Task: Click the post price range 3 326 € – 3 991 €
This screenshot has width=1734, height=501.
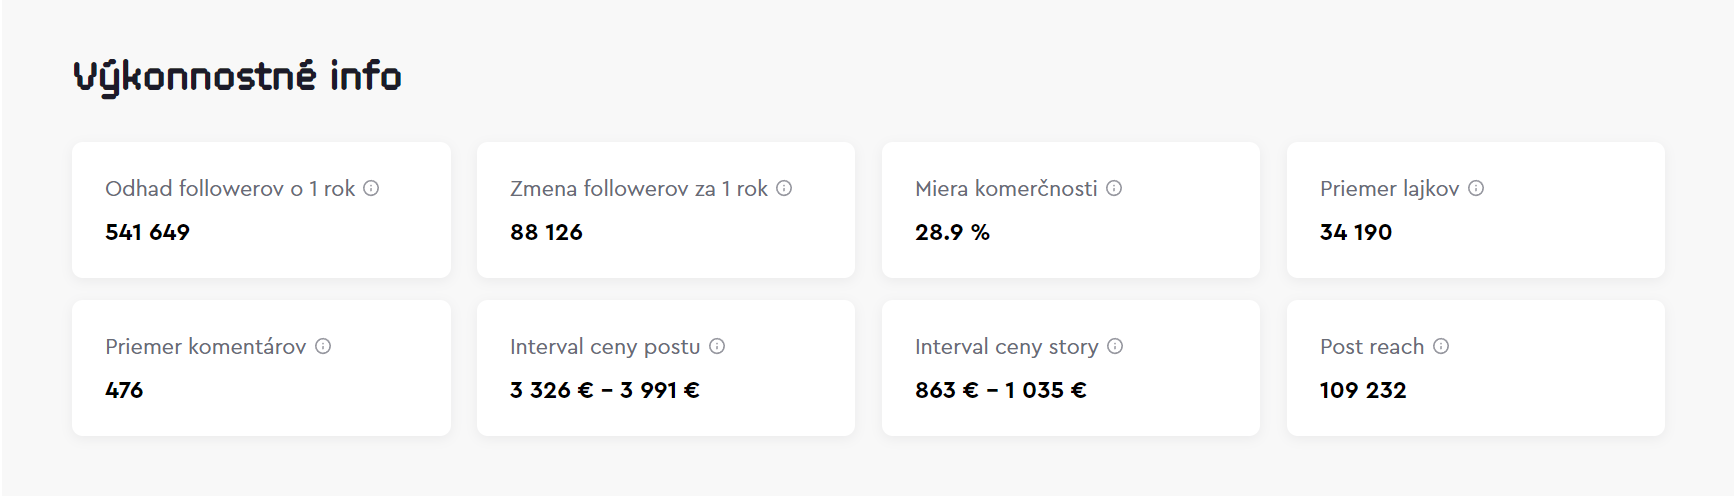Action: 605,390
